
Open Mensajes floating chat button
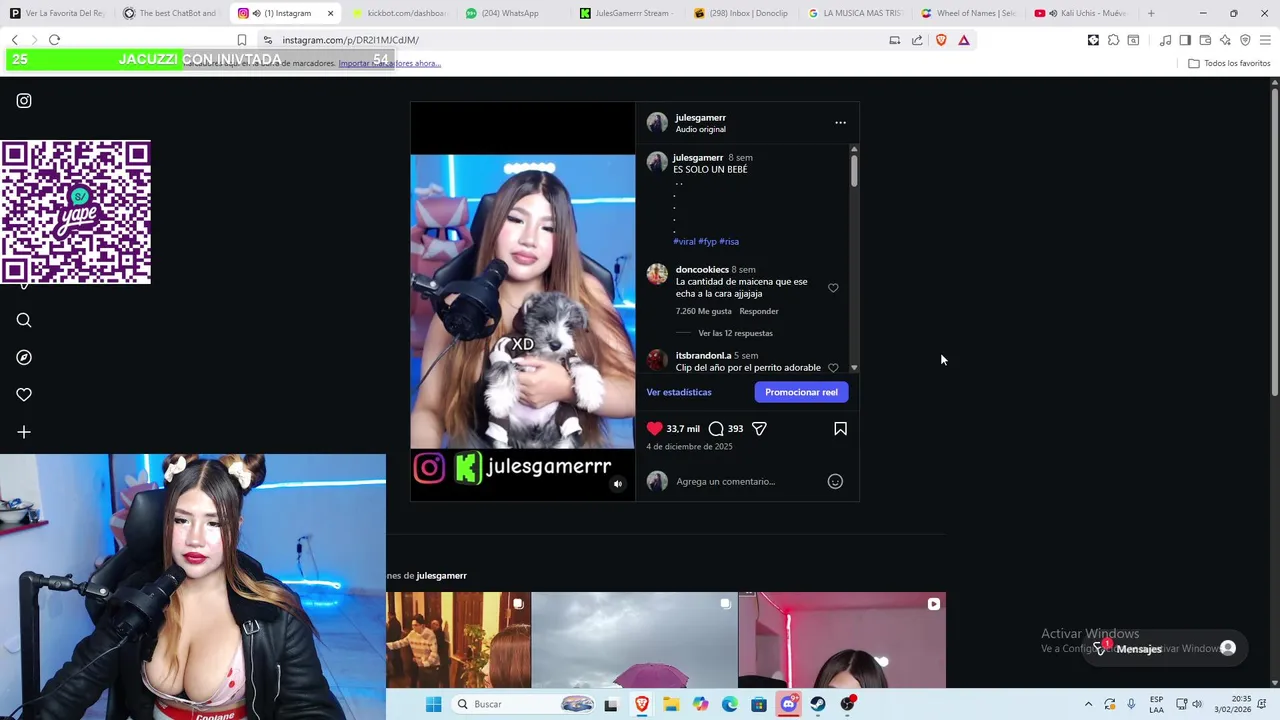pos(1166,648)
